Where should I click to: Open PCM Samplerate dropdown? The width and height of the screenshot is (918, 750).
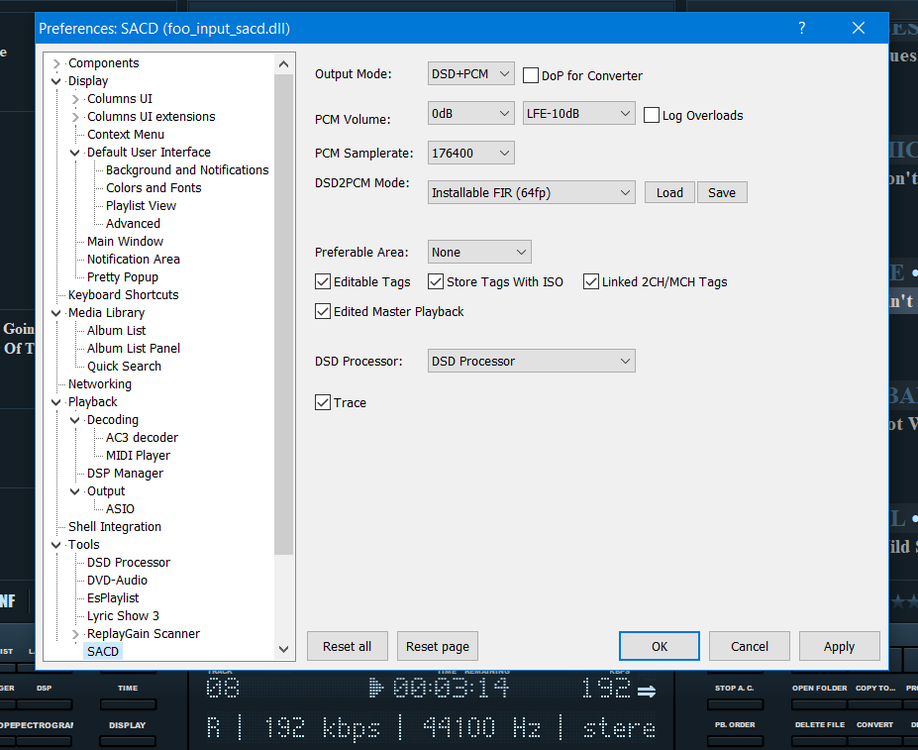point(471,153)
